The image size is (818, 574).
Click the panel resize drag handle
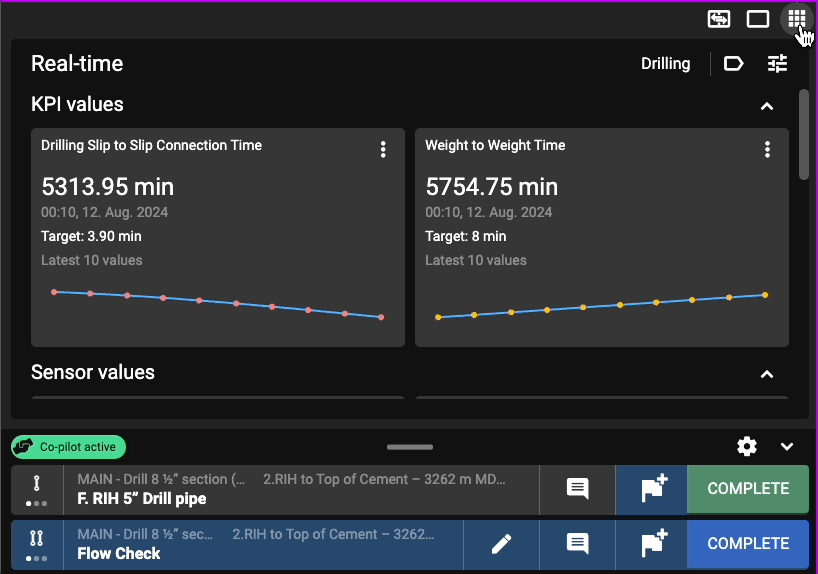pyautogui.click(x=410, y=447)
